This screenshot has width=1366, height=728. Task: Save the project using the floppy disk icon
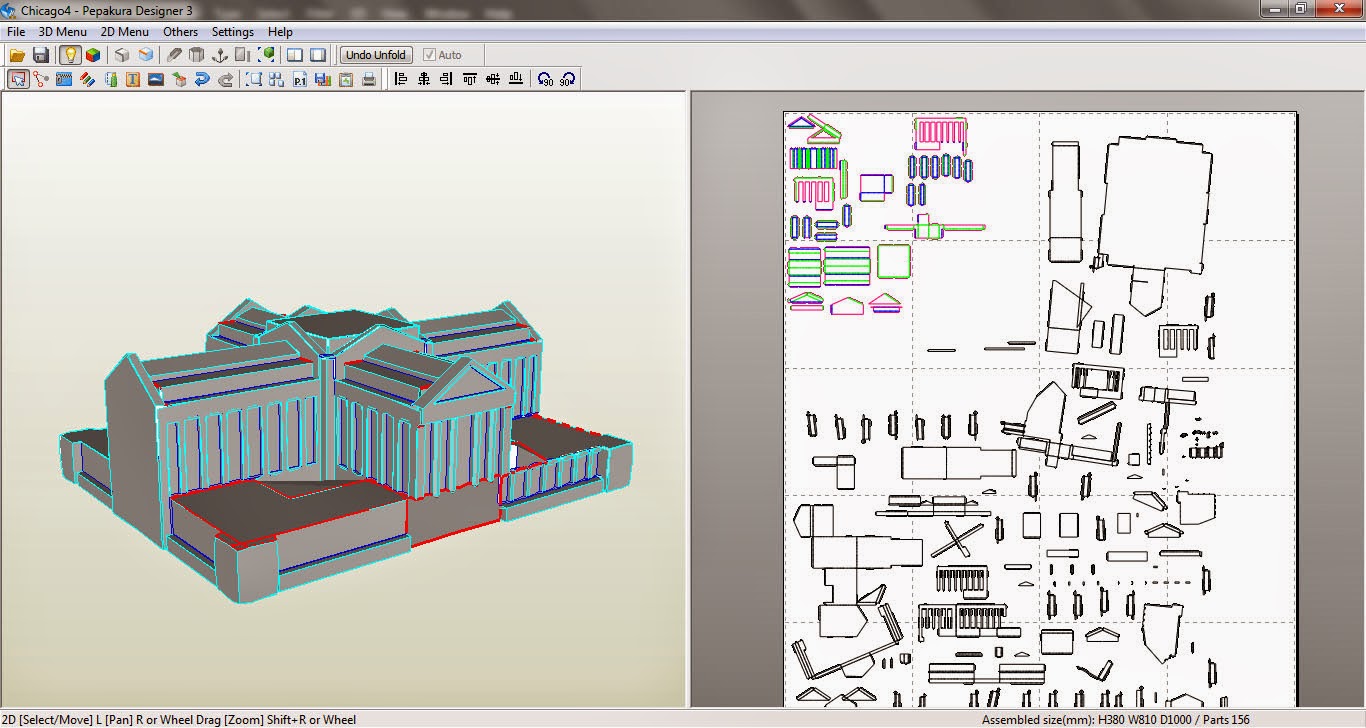[41, 55]
